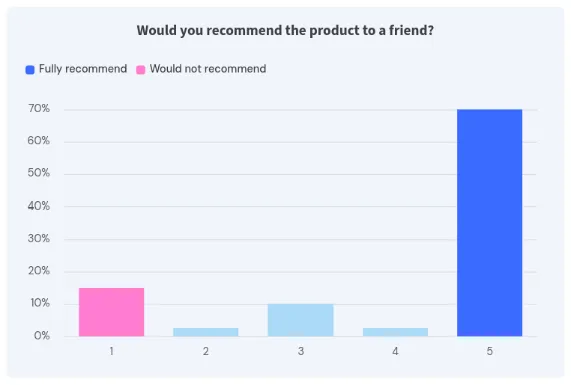Click the 20% y-axis label

click(x=39, y=271)
